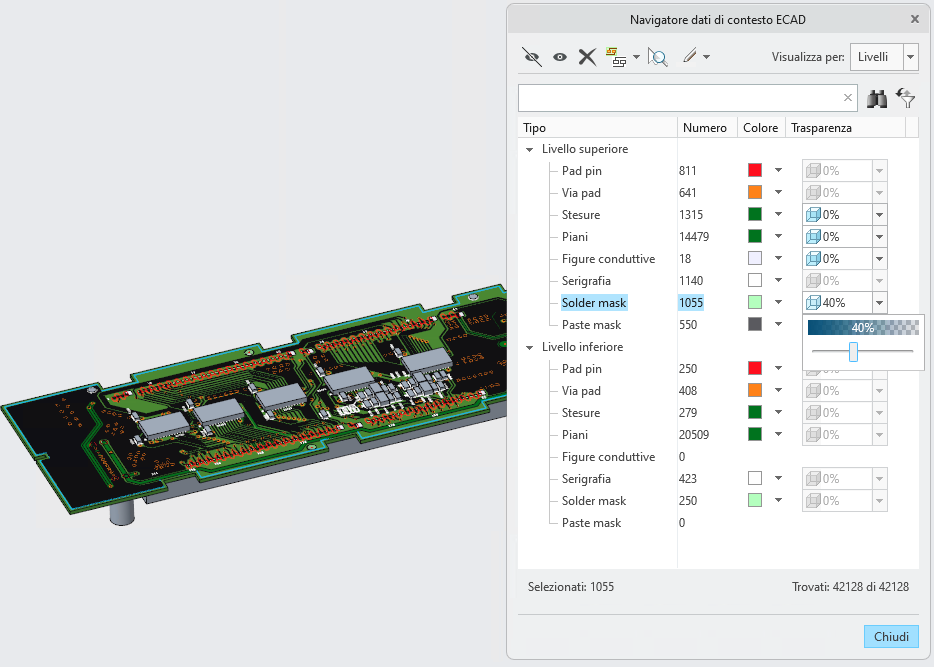
Task: Click the pencil edit tool icon
Action: click(x=690, y=57)
